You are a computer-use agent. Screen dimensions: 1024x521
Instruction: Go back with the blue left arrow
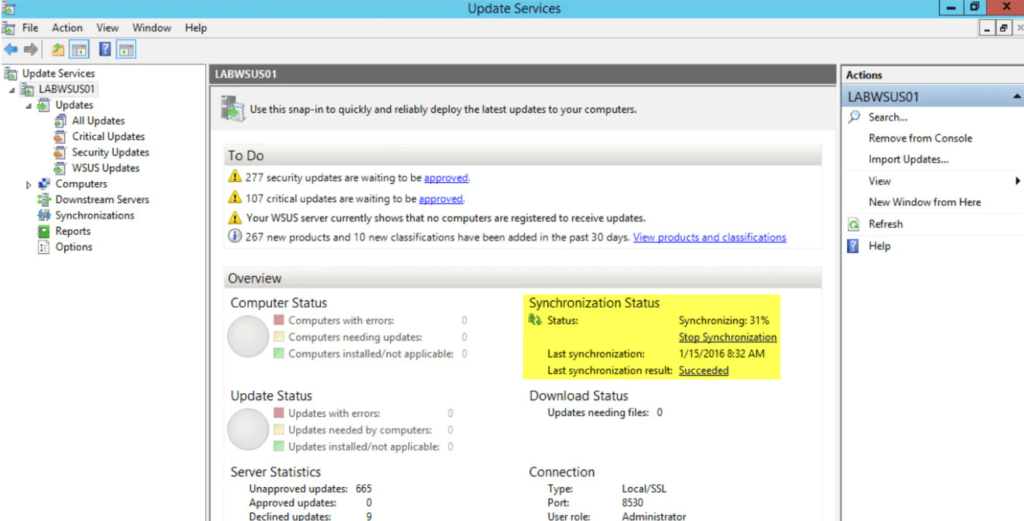[x=10, y=50]
